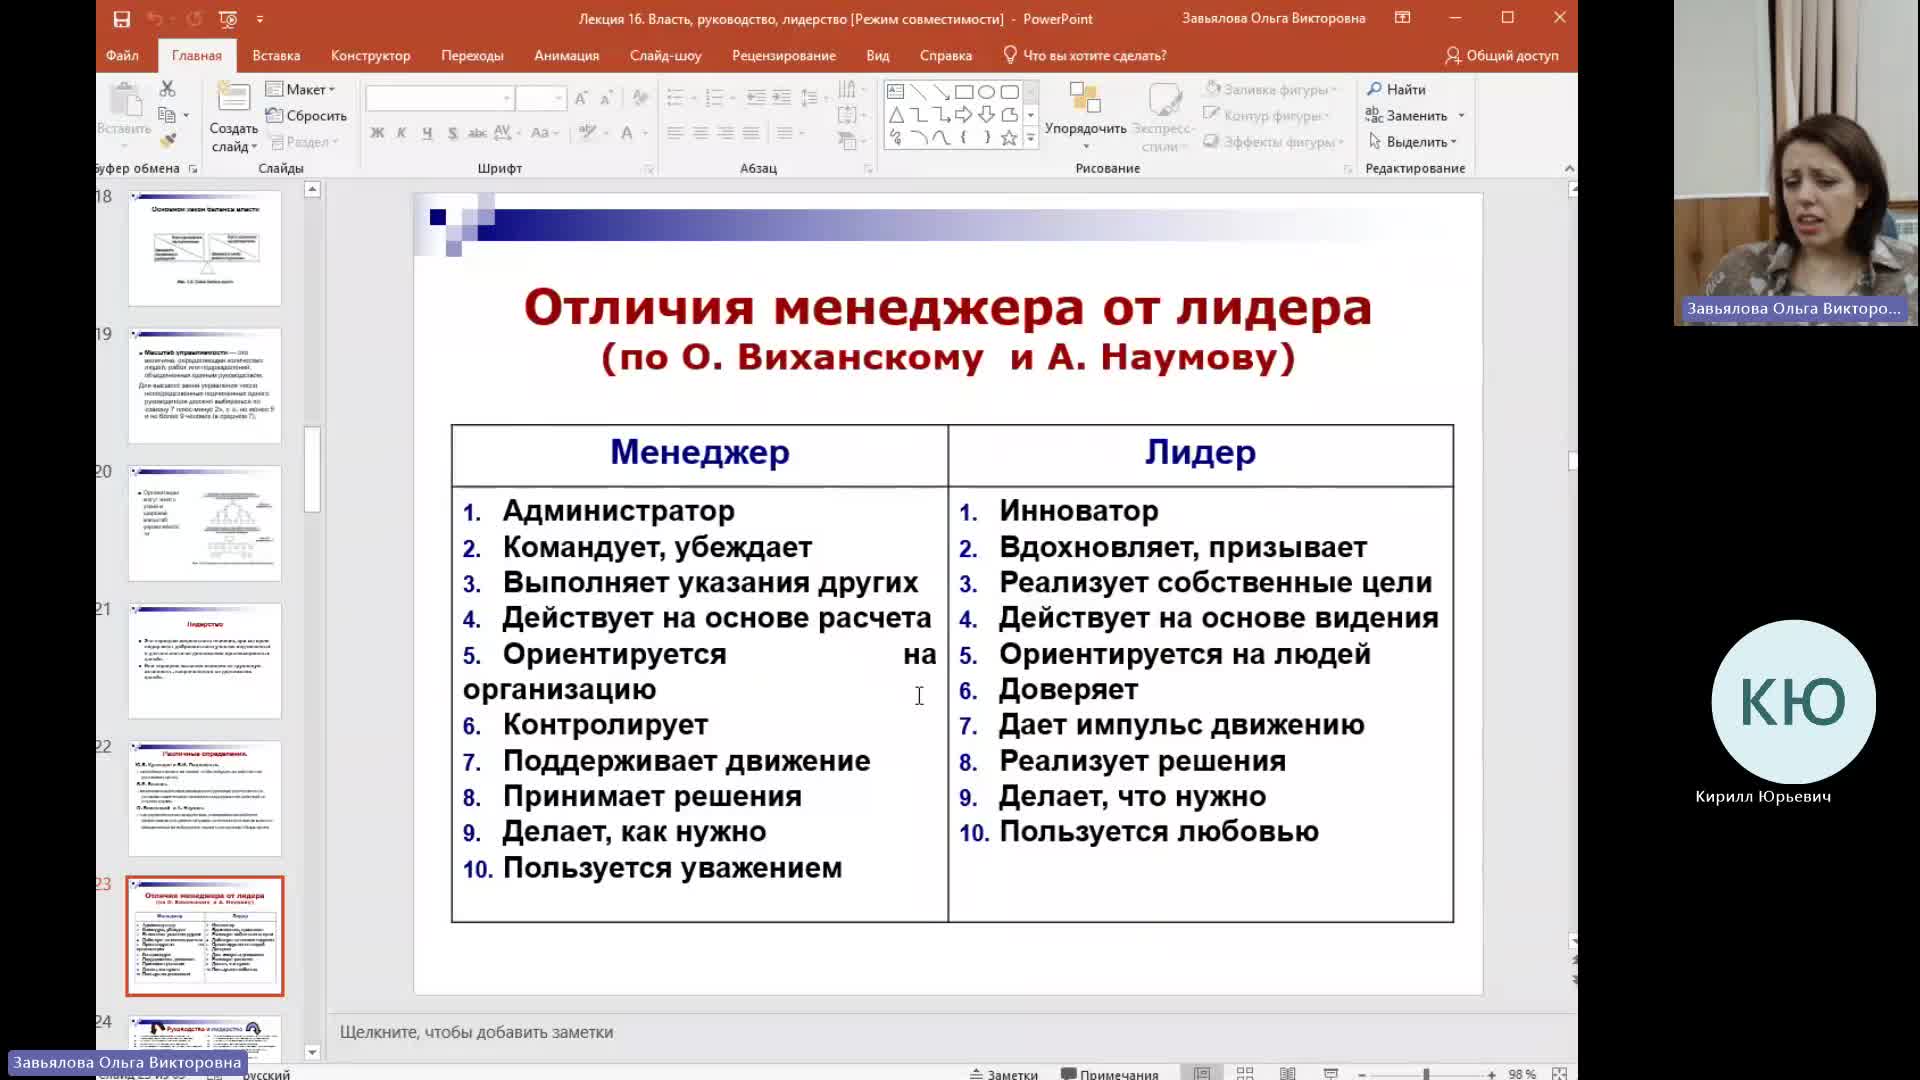Switch to the Вставка tab
Screen dimensions: 1920x1080
pyautogui.click(x=276, y=55)
